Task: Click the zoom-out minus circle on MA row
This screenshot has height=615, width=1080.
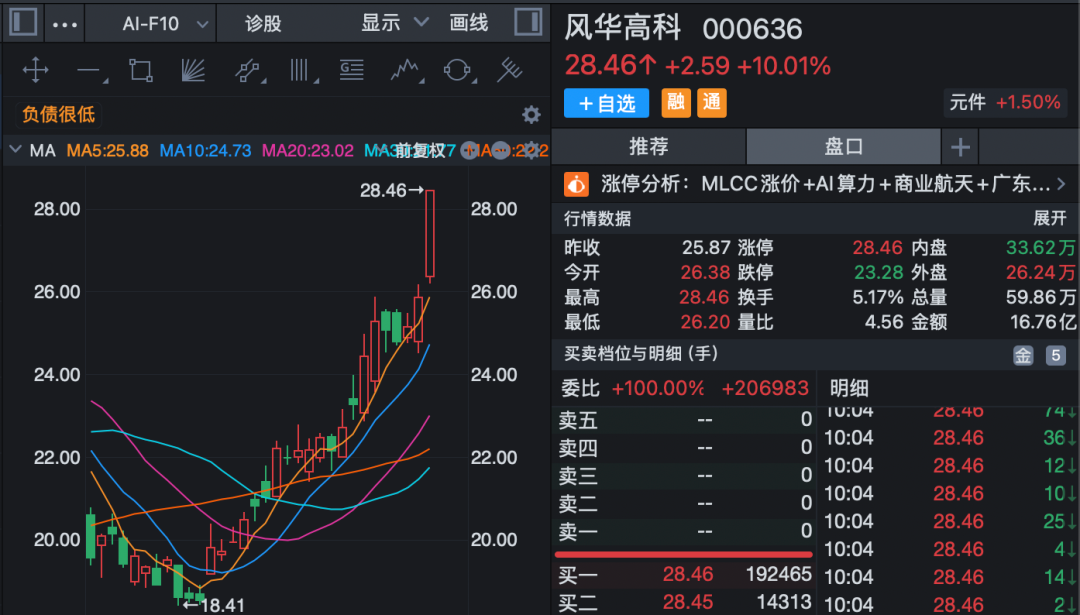Action: click(501, 151)
